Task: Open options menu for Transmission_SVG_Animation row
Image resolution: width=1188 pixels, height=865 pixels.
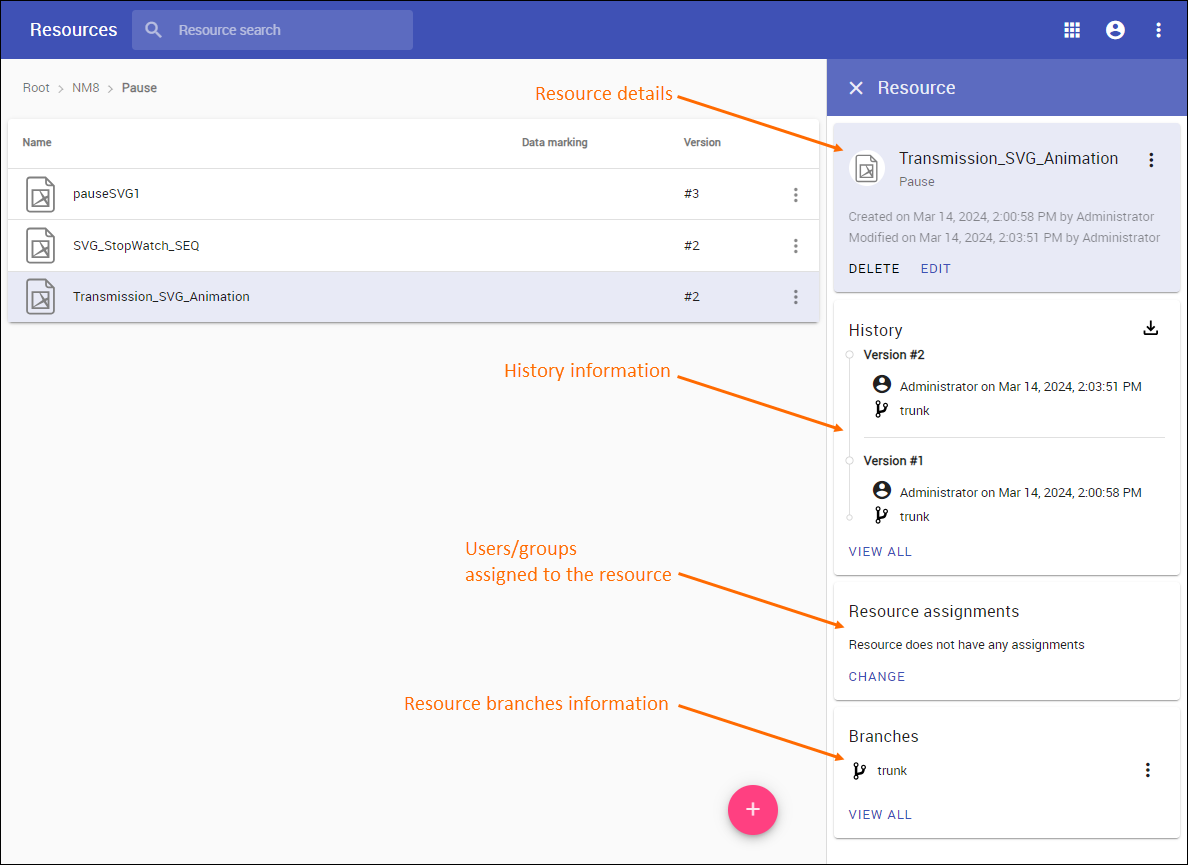Action: tap(796, 297)
